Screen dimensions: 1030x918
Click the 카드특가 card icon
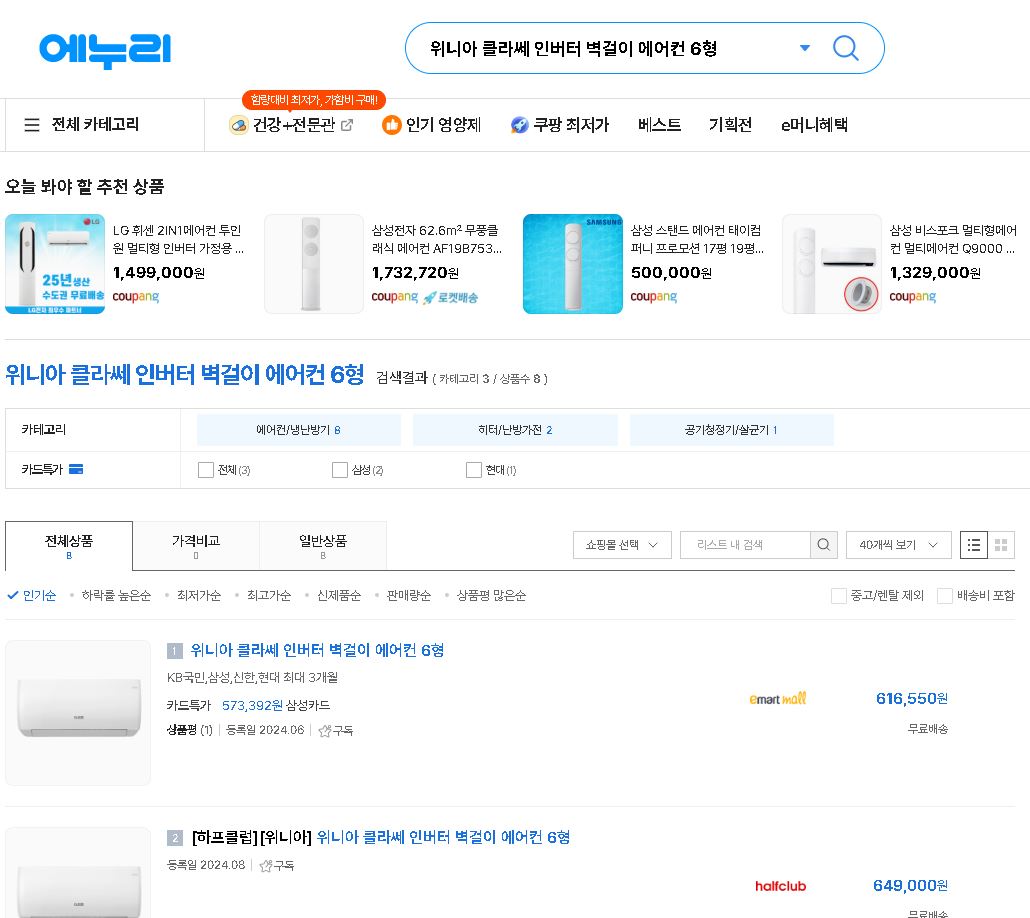coord(76,469)
